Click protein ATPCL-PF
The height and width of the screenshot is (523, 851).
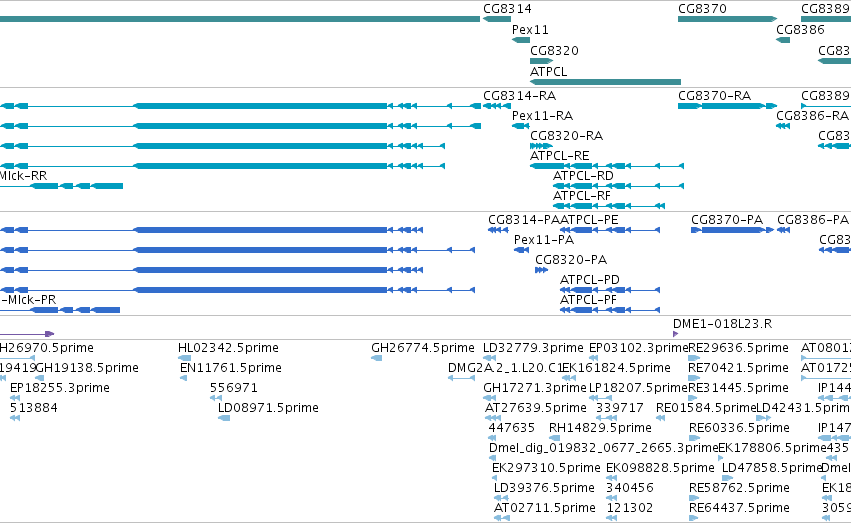click(x=588, y=301)
